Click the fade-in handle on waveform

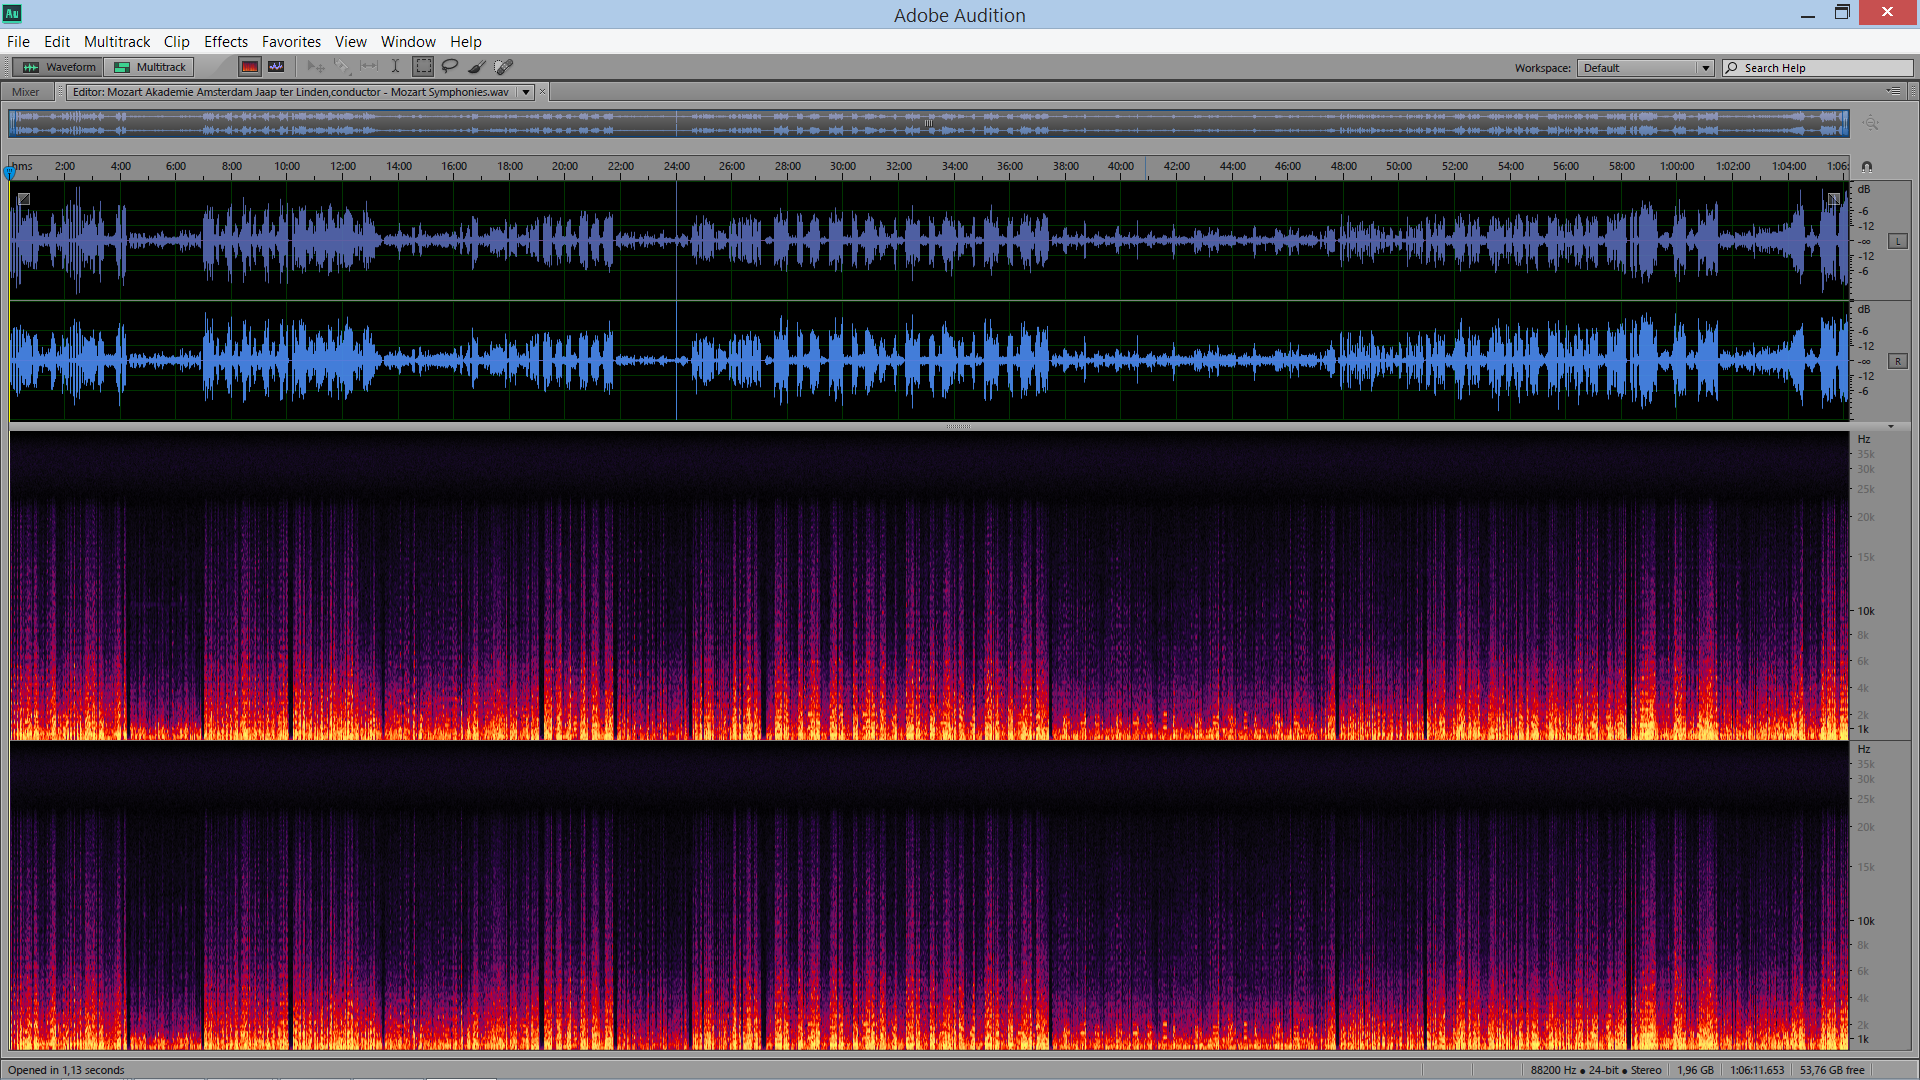point(24,199)
